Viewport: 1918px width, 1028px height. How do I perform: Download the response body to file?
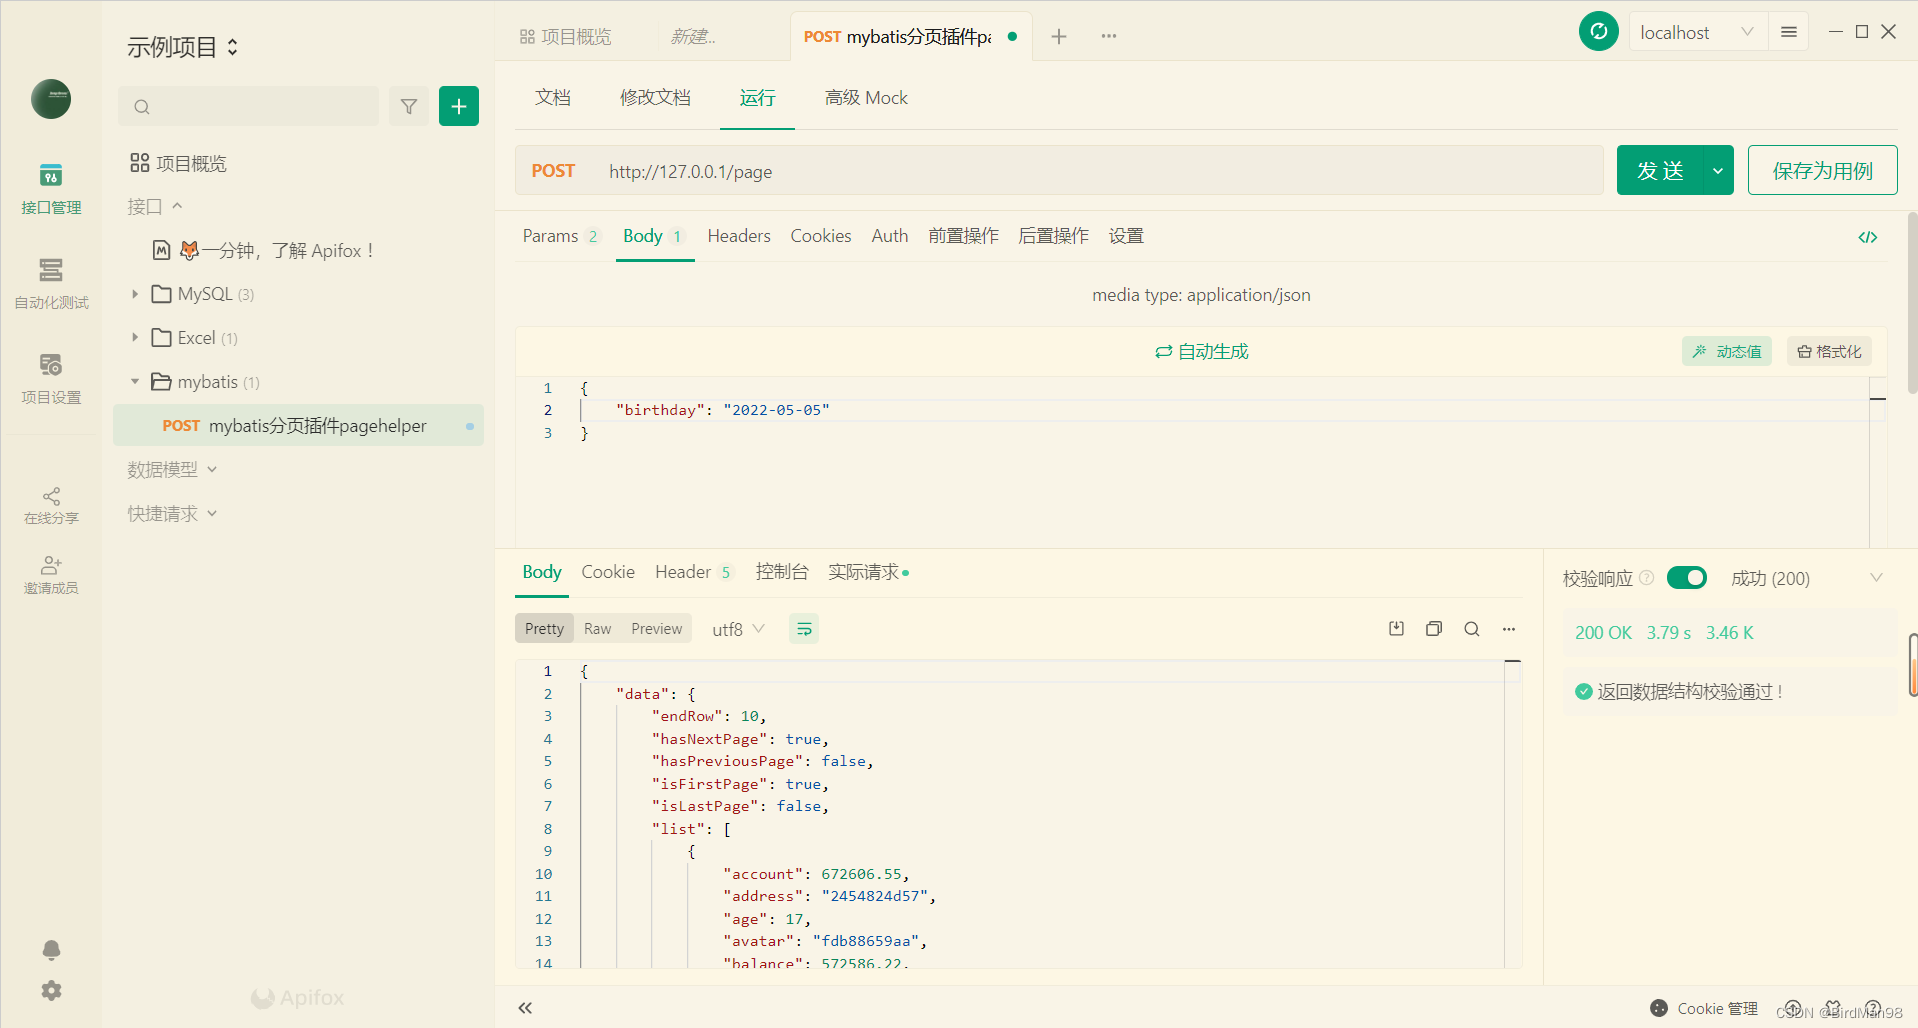tap(1397, 629)
